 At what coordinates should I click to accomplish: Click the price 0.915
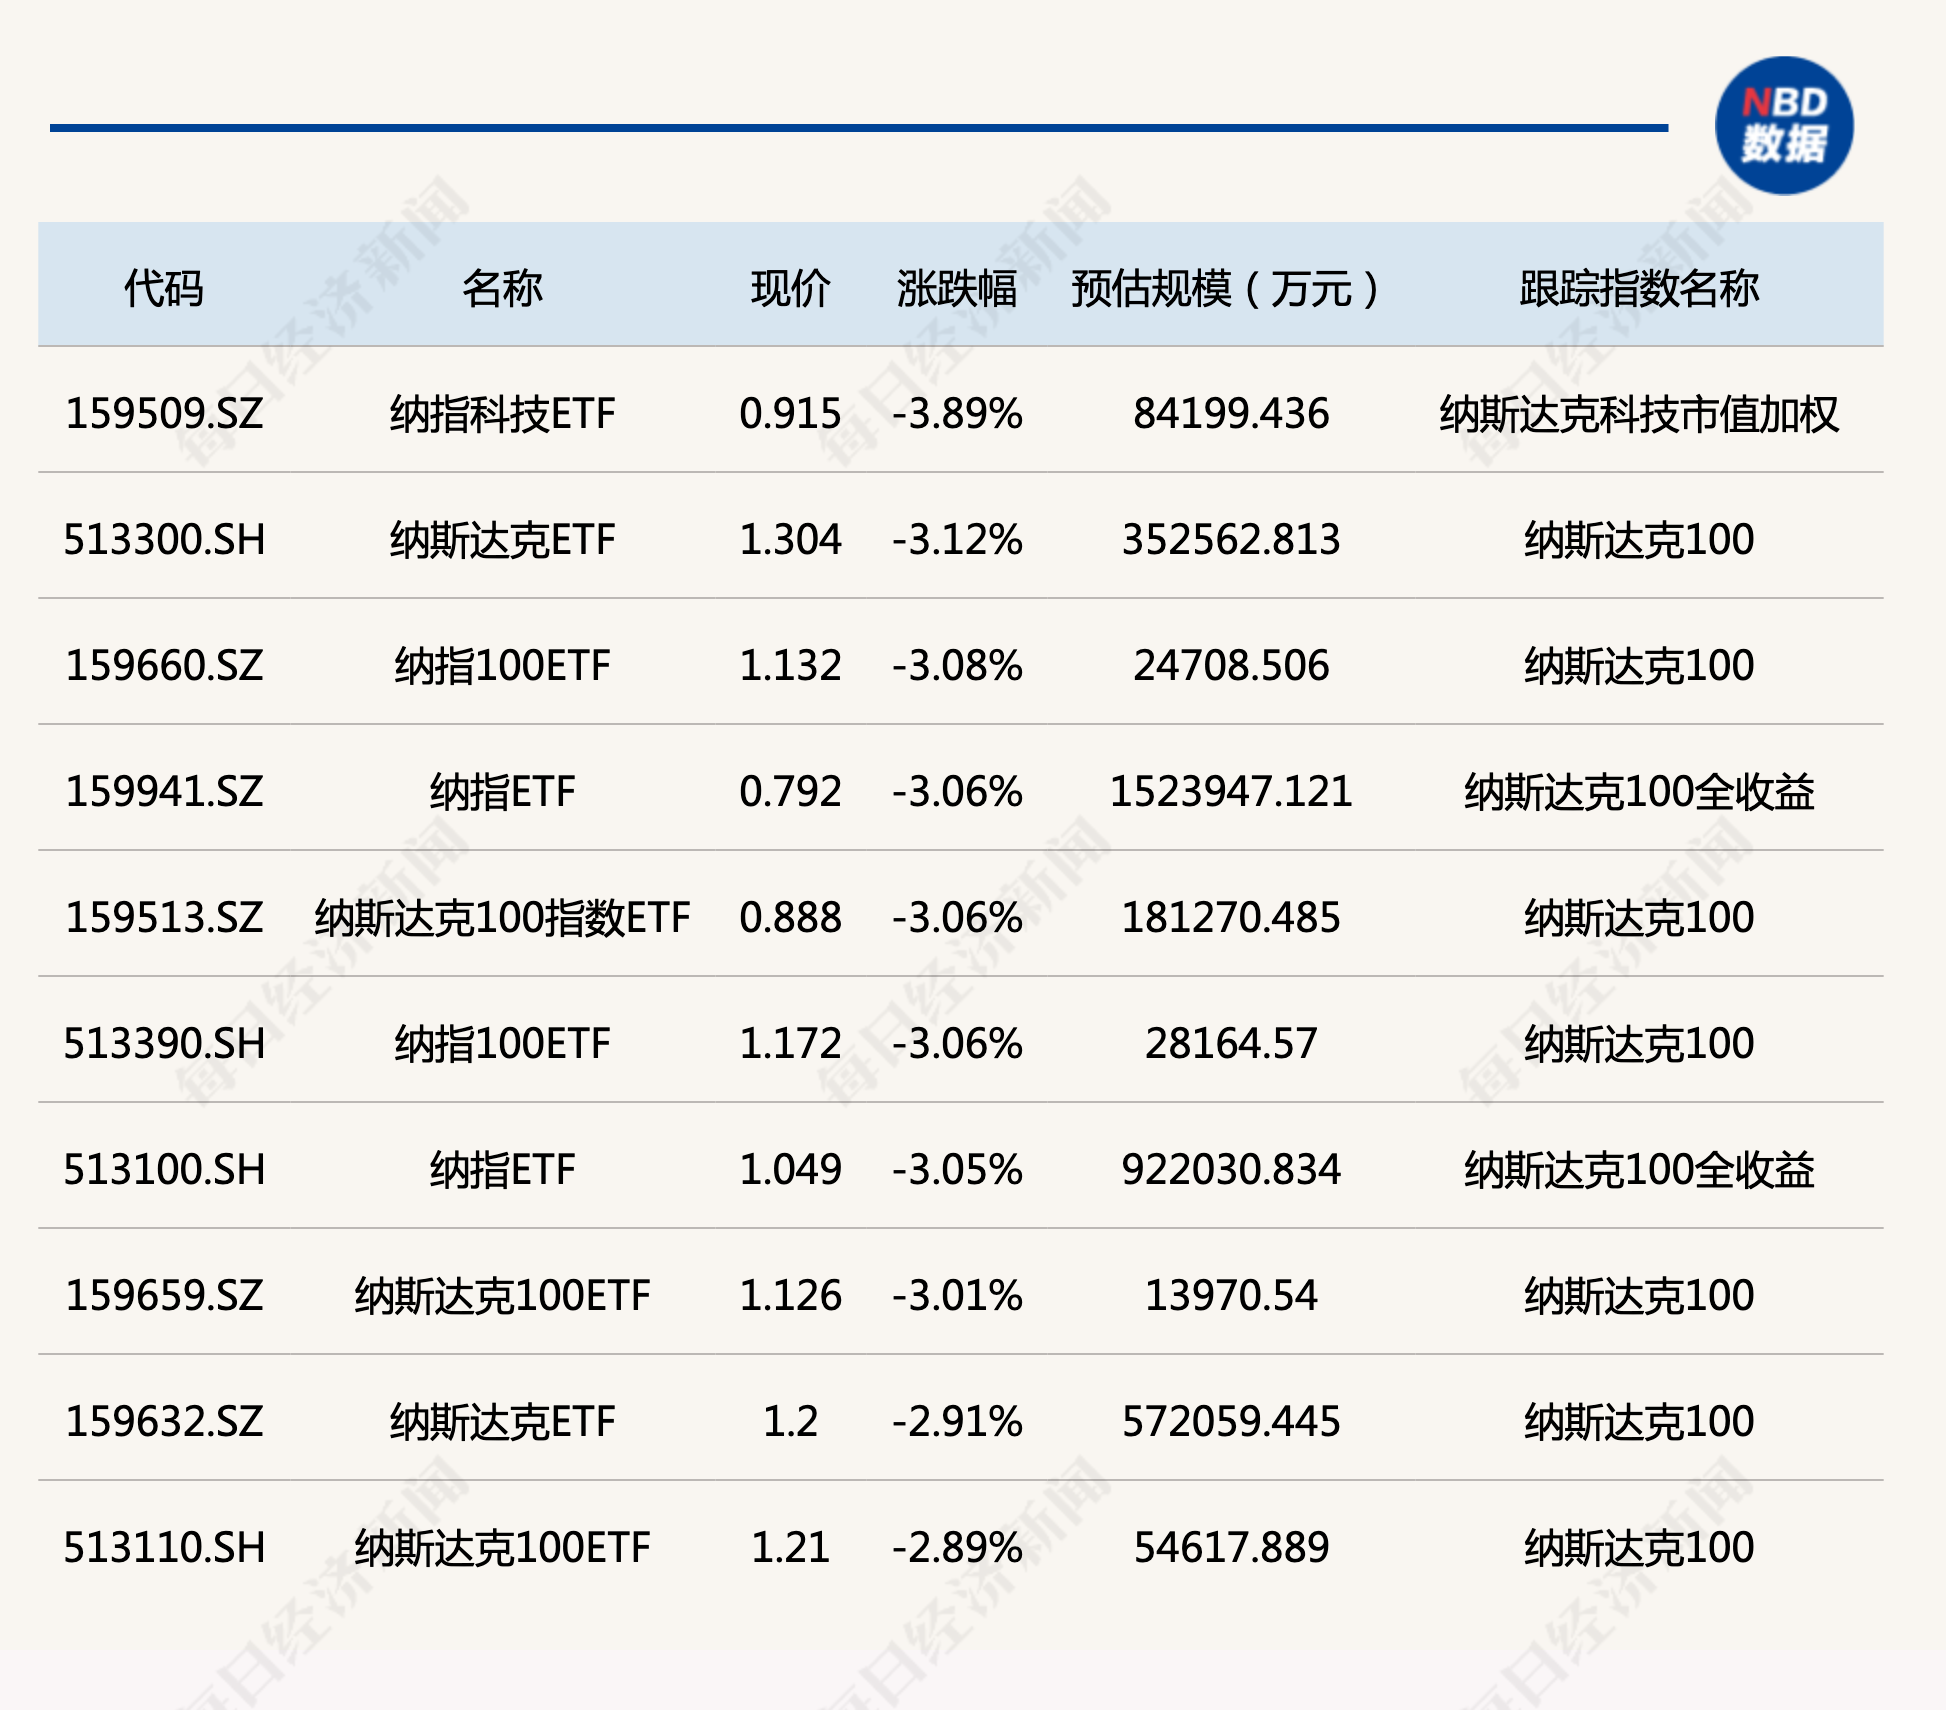click(790, 414)
